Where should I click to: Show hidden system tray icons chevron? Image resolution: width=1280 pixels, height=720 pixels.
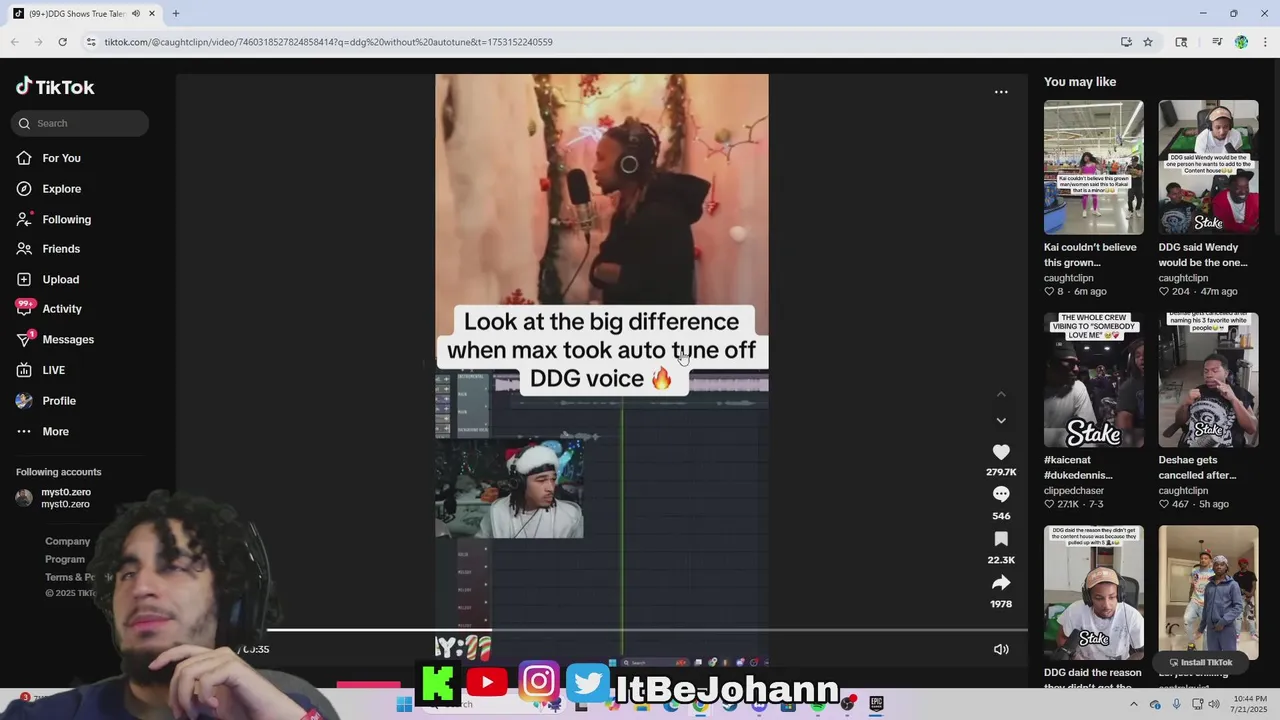pos(1133,704)
